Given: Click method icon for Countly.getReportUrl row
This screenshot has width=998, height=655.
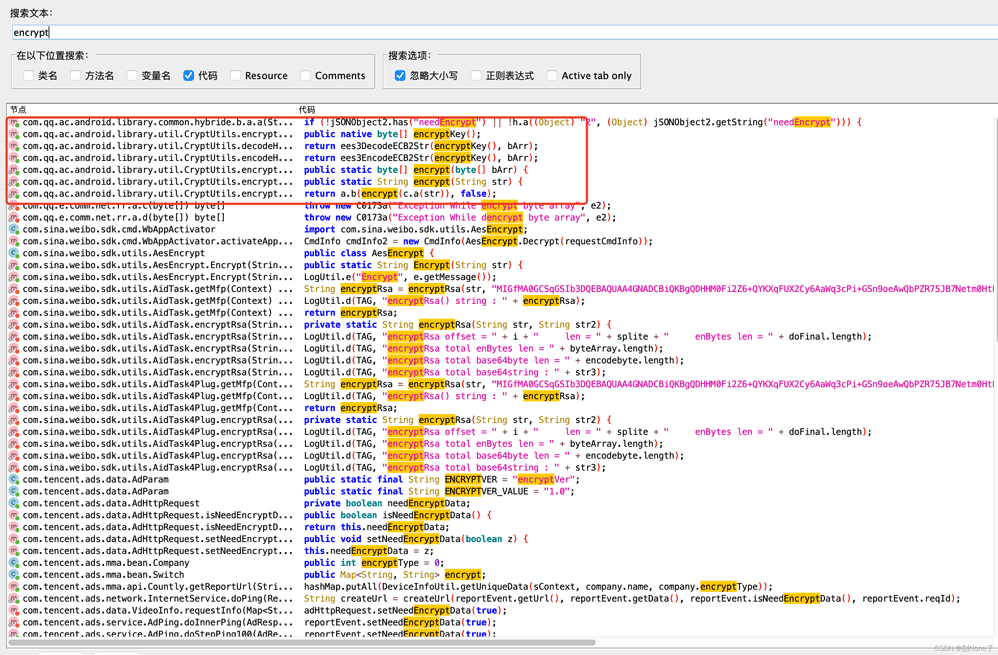Looking at the screenshot, I should [14, 587].
